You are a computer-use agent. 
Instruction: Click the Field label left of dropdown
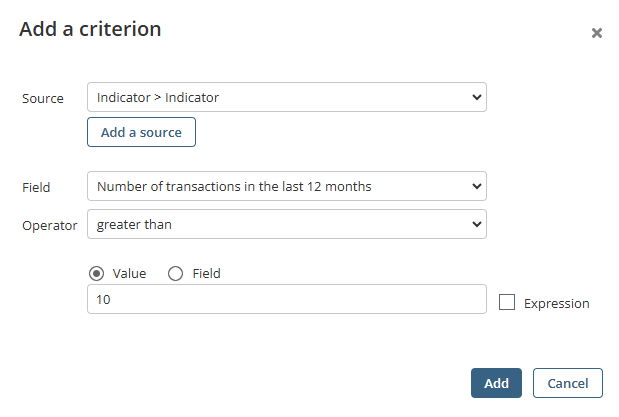tap(36, 187)
